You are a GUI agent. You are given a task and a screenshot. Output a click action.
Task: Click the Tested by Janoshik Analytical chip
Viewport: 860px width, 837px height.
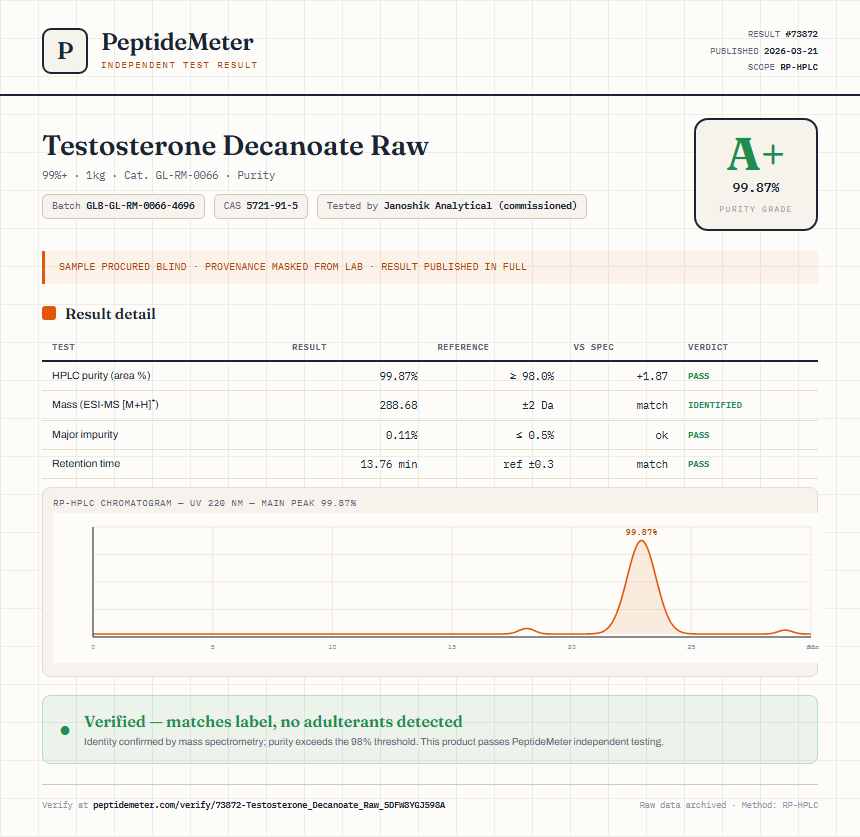pyautogui.click(x=451, y=206)
